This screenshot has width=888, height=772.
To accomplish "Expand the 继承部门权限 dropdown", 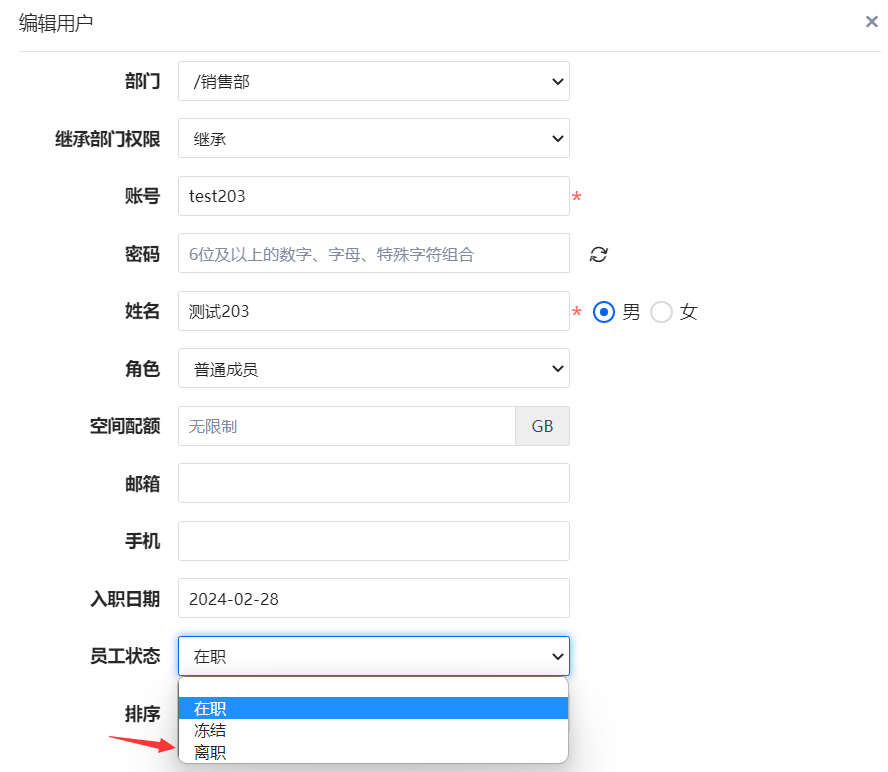I will 373,139.
